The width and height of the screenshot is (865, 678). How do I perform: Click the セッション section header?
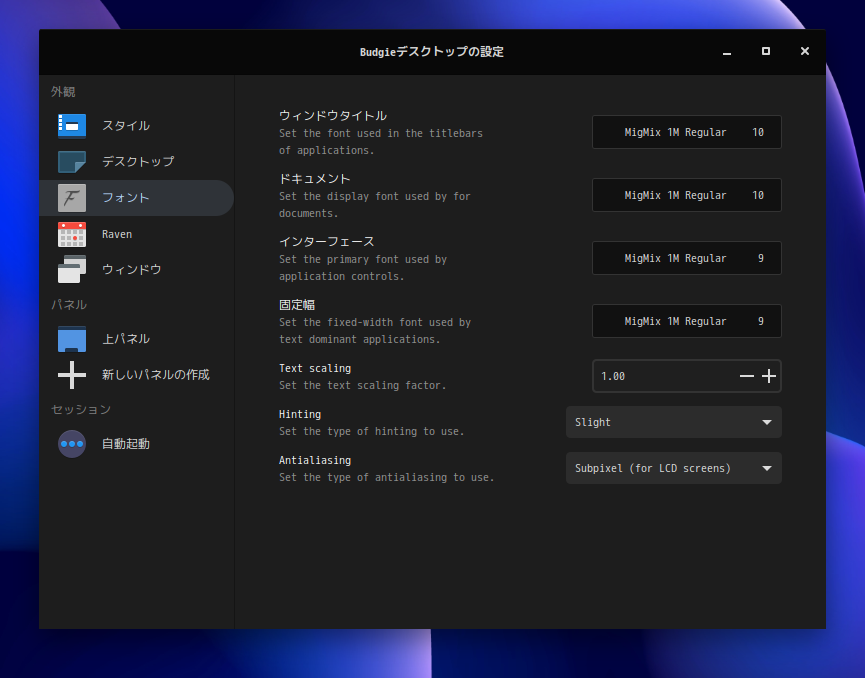(x=81, y=409)
